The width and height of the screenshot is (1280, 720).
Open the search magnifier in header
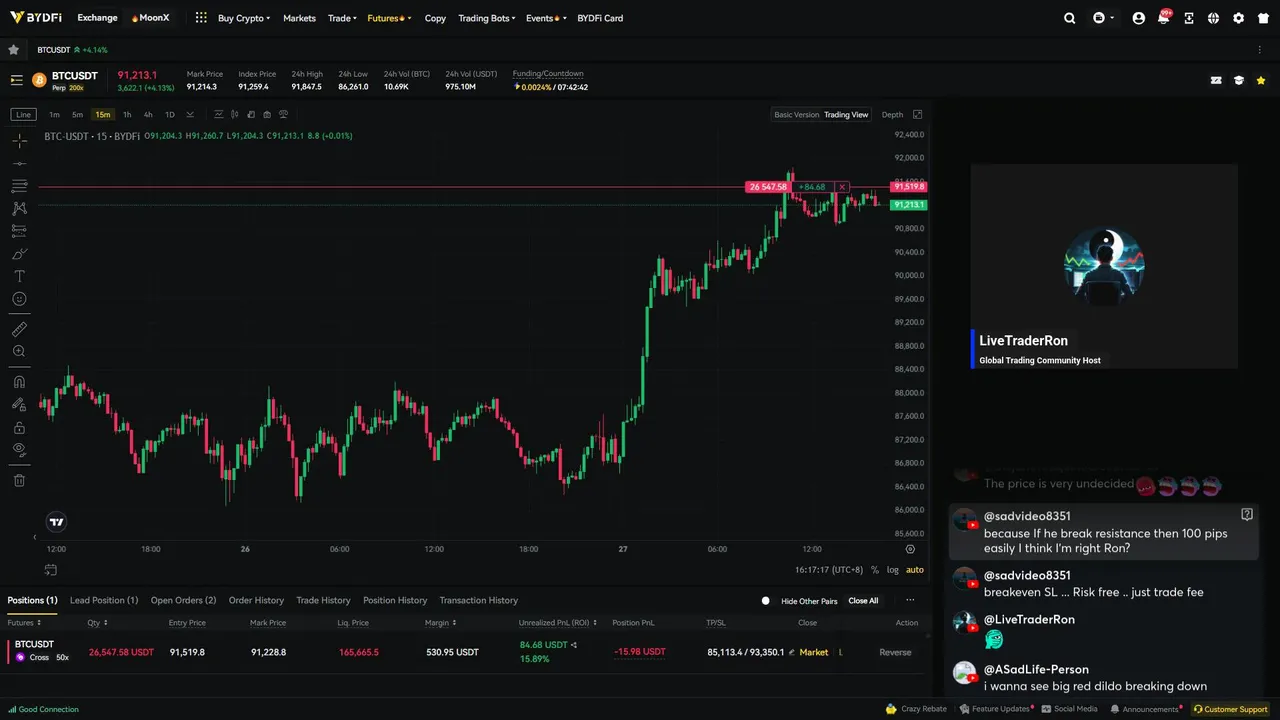1069,18
